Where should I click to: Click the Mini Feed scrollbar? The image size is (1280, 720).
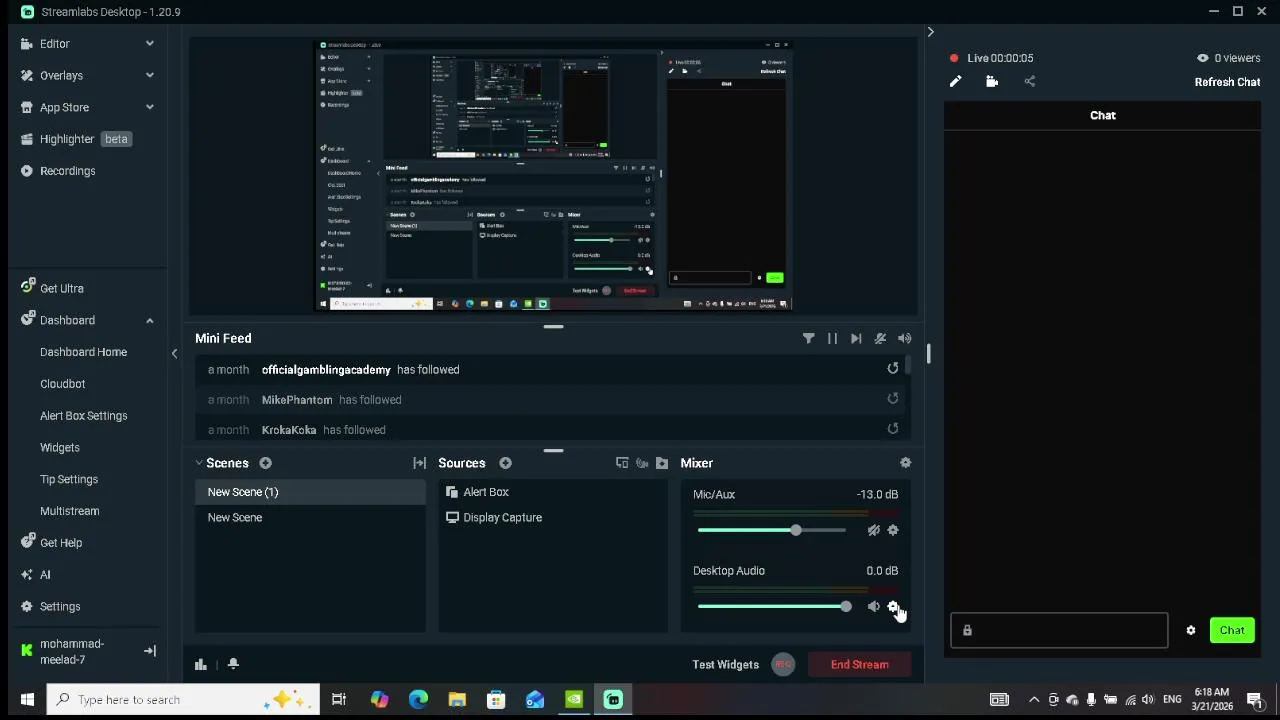pyautogui.click(x=909, y=364)
